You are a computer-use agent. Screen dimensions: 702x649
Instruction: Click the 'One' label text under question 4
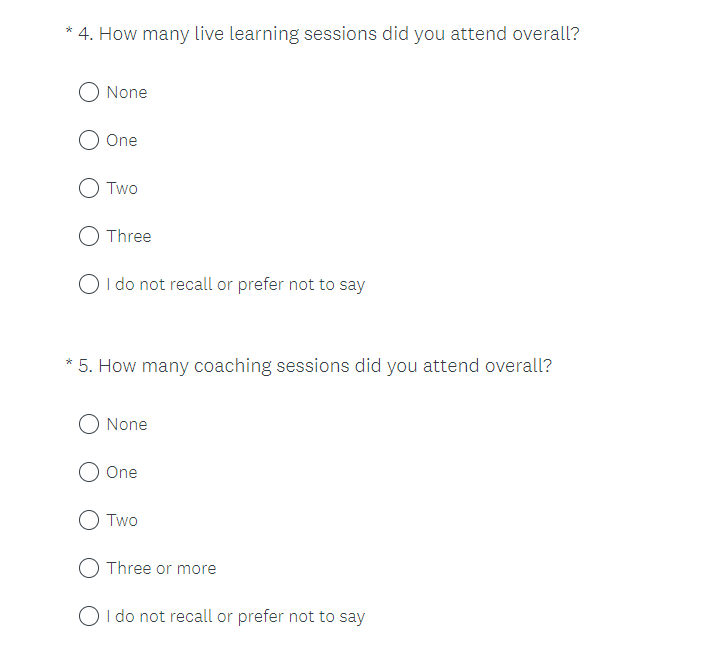click(122, 140)
